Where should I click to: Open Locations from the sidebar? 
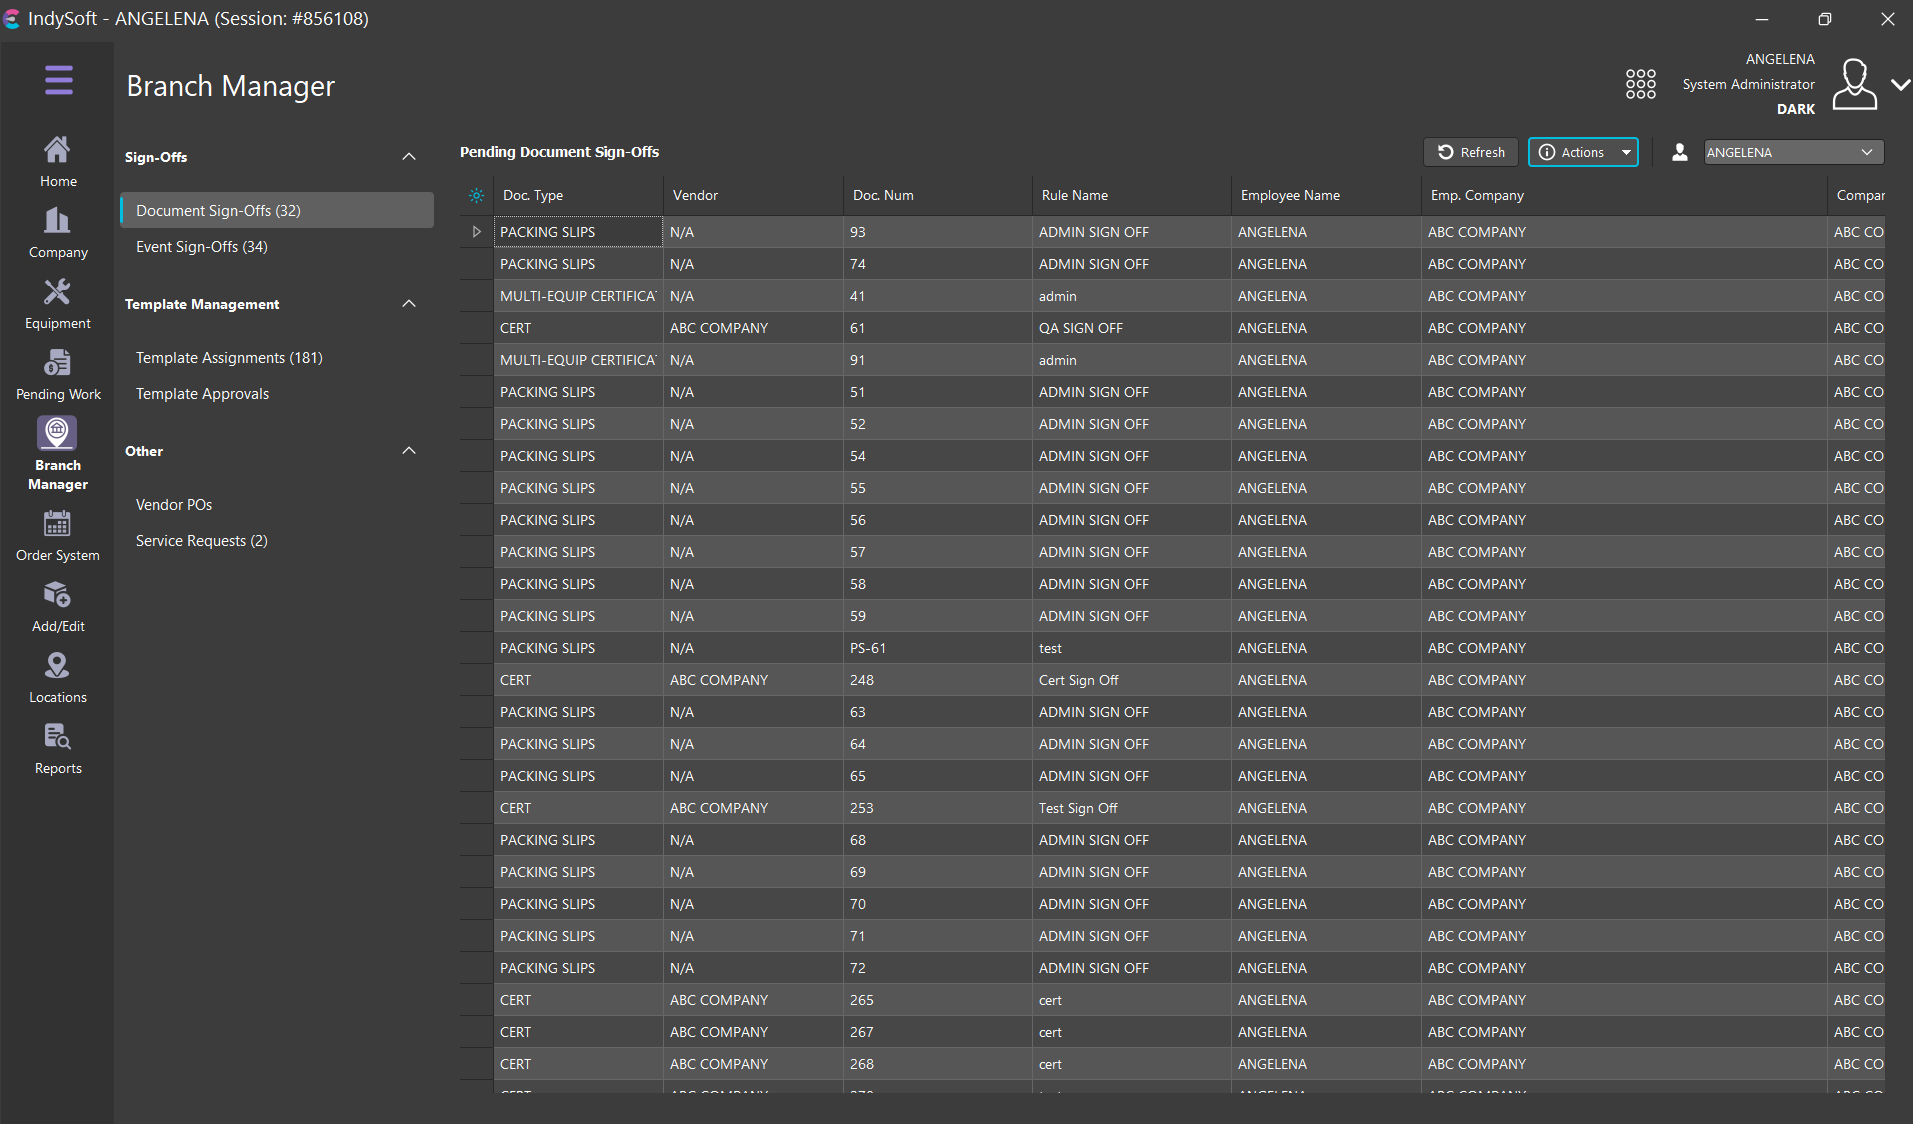pos(58,678)
